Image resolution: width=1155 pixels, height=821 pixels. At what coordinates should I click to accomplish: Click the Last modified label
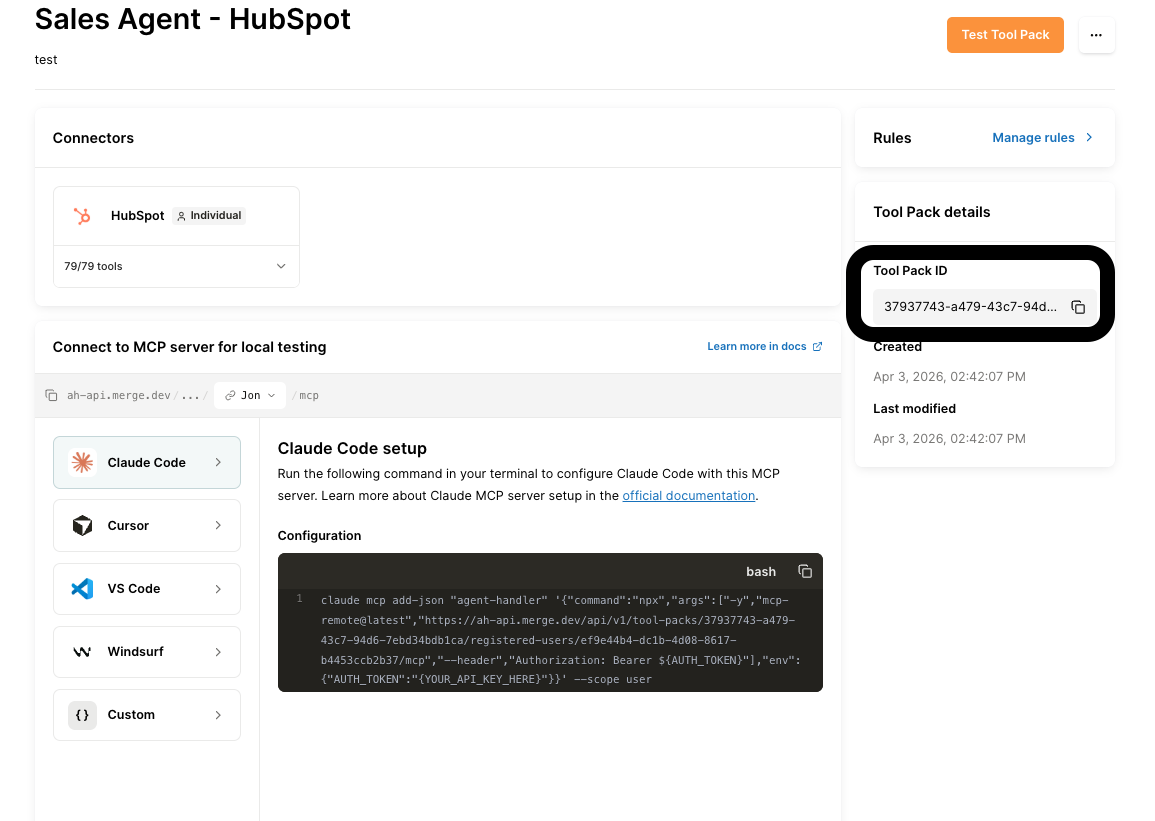click(914, 409)
